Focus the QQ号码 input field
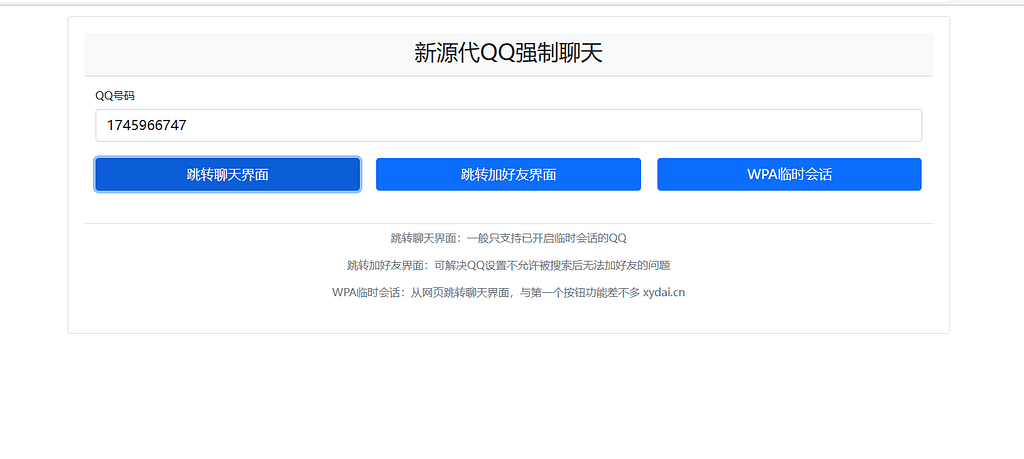The width and height of the screenshot is (1024, 459). click(508, 125)
